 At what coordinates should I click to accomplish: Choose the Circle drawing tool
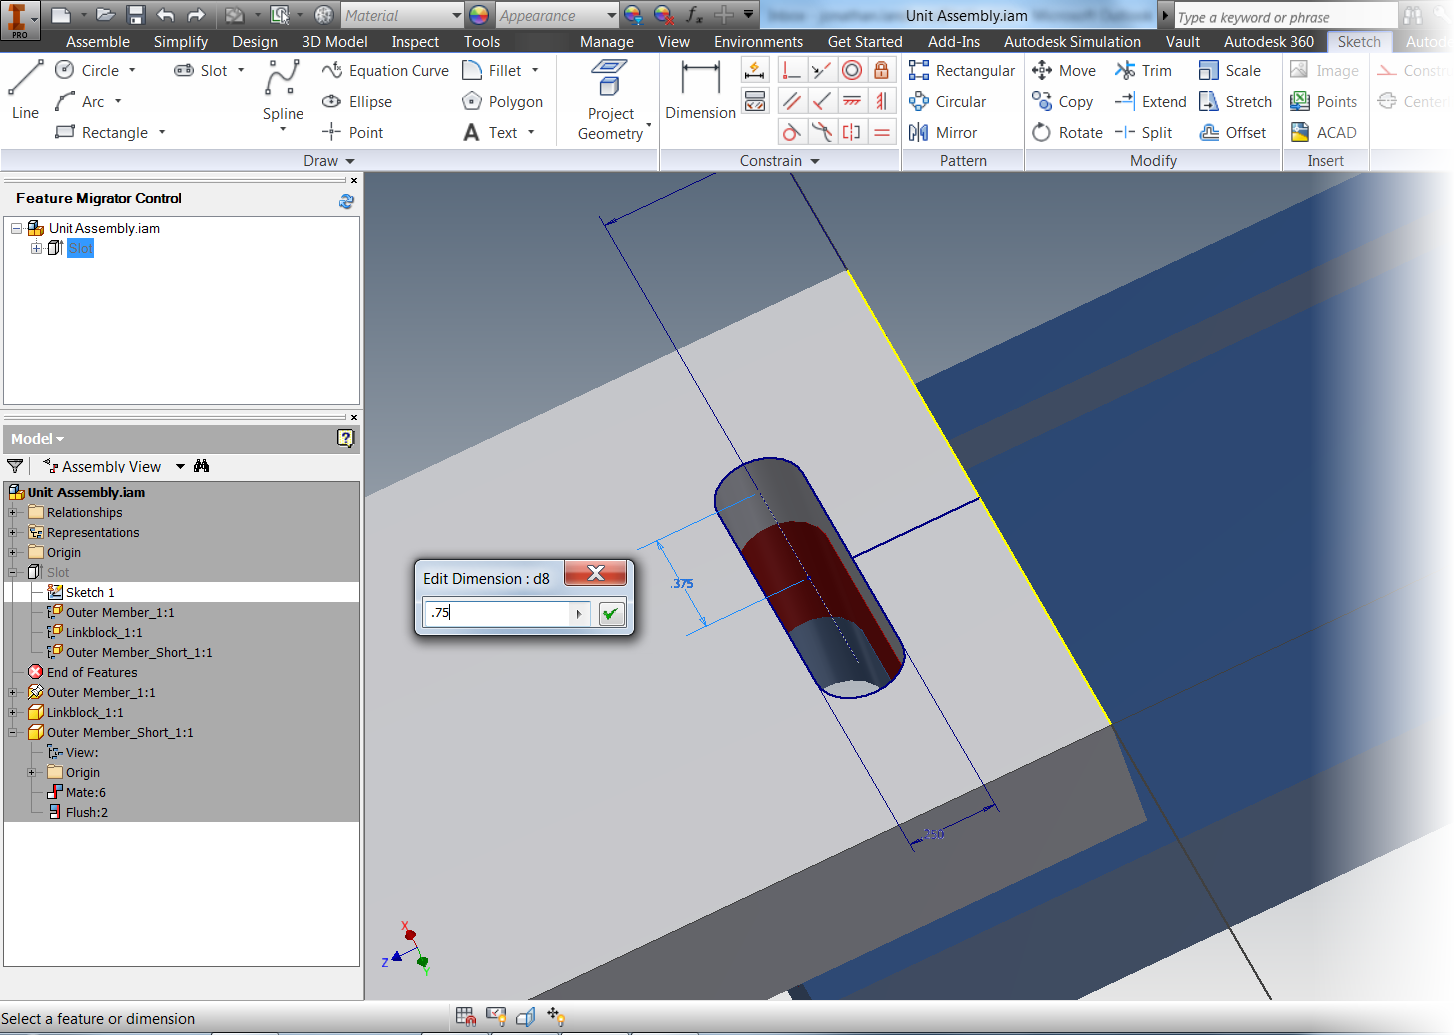(89, 70)
